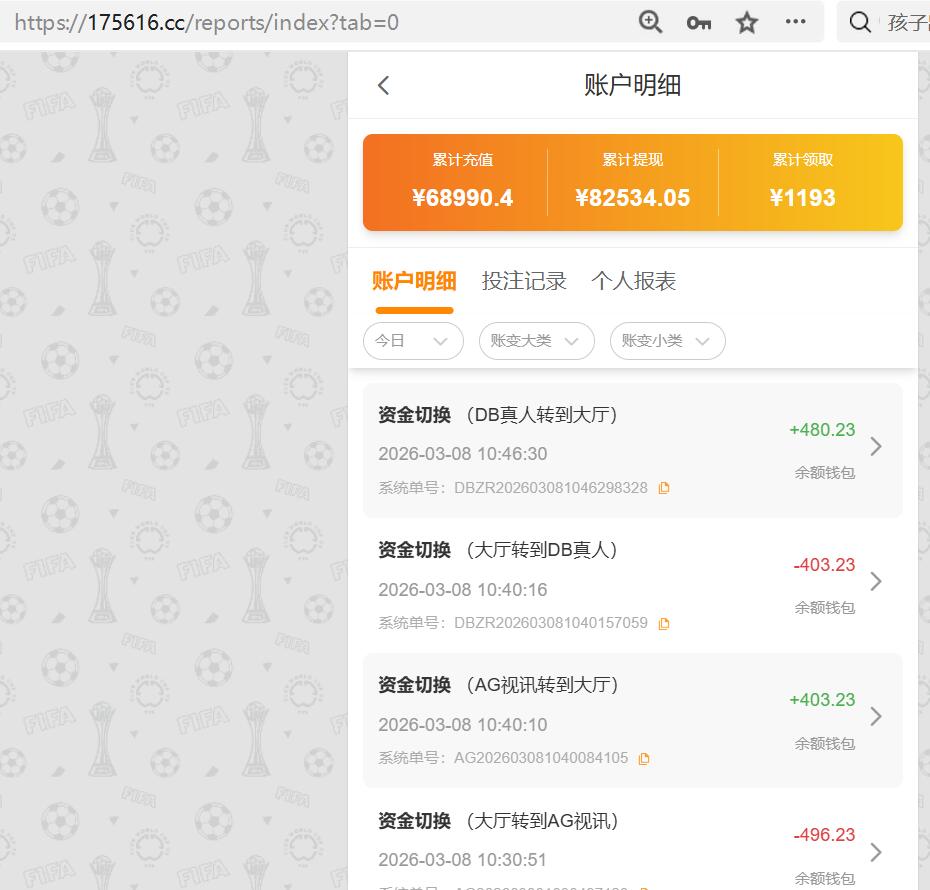Open the browser extensions ellipsis menu
The width and height of the screenshot is (930, 890).
795,21
